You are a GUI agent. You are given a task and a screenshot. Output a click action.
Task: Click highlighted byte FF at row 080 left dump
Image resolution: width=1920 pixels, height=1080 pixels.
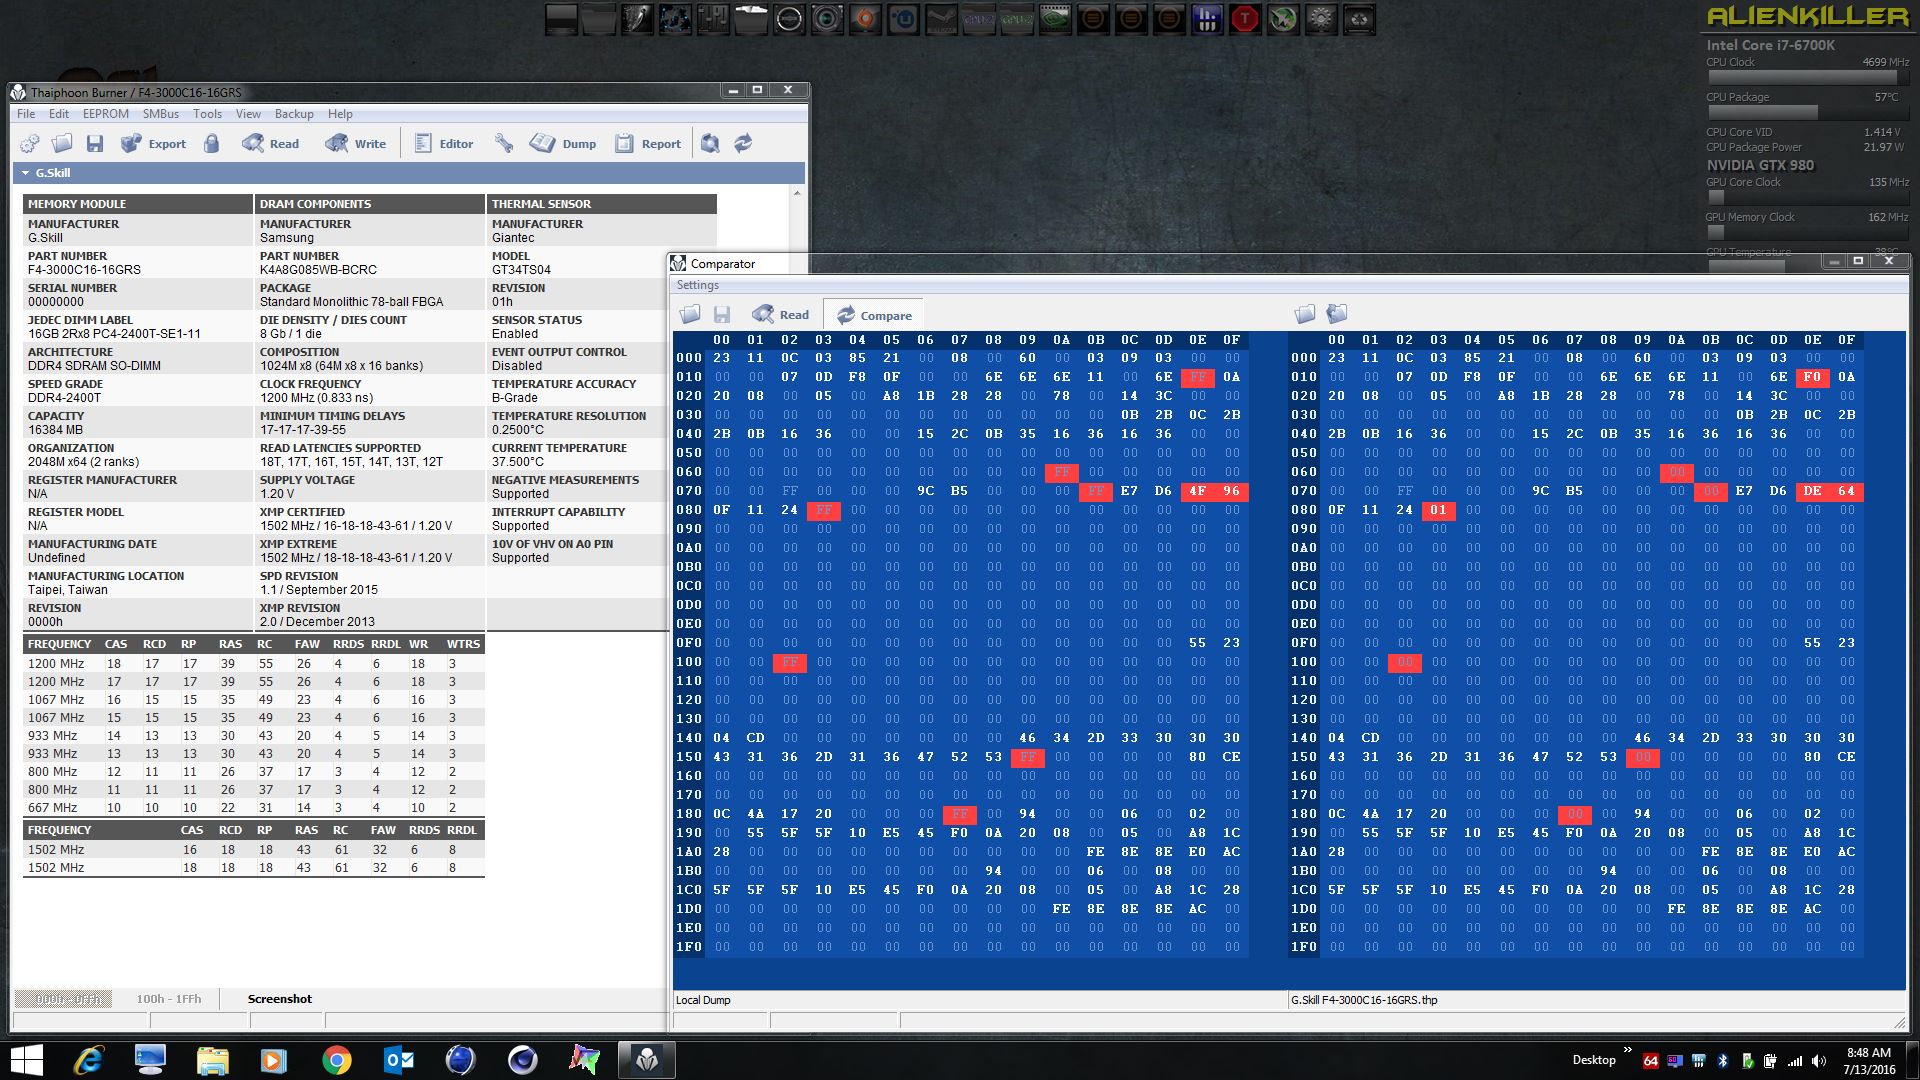(824, 510)
